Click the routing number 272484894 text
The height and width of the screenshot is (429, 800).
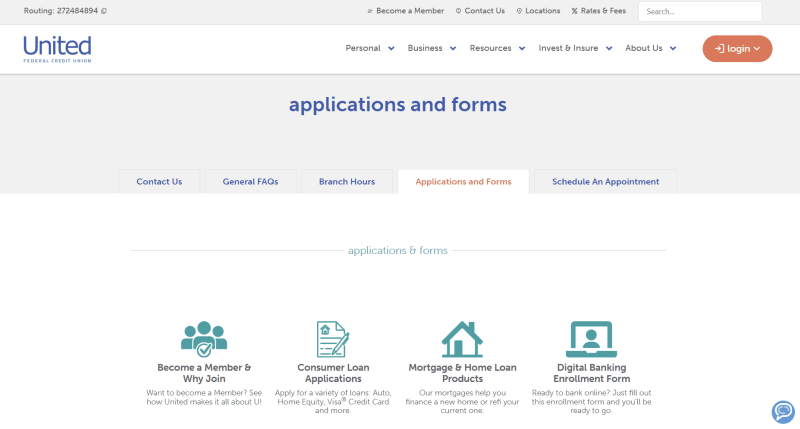(x=77, y=11)
